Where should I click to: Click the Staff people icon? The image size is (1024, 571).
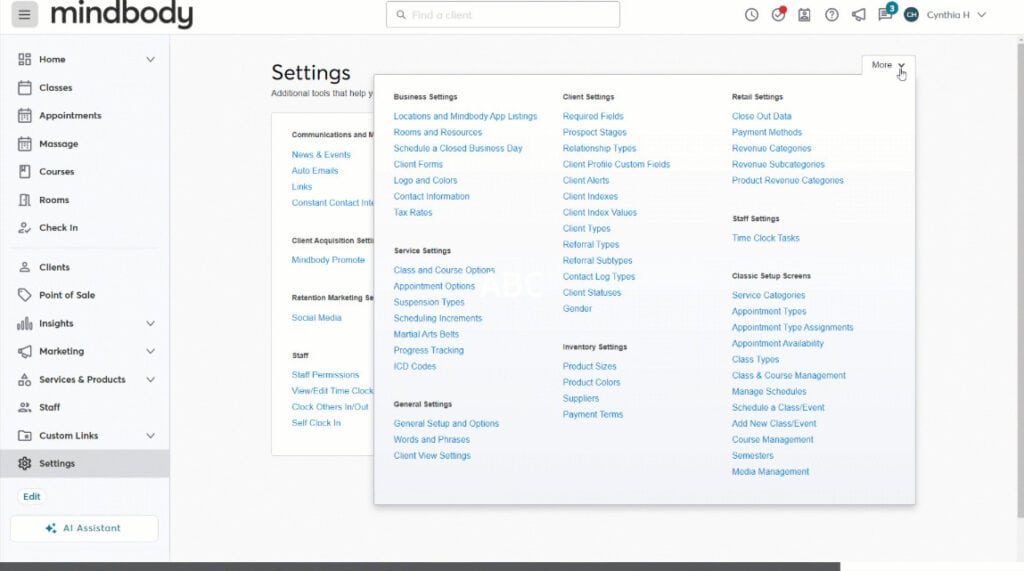pyautogui.click(x=25, y=407)
